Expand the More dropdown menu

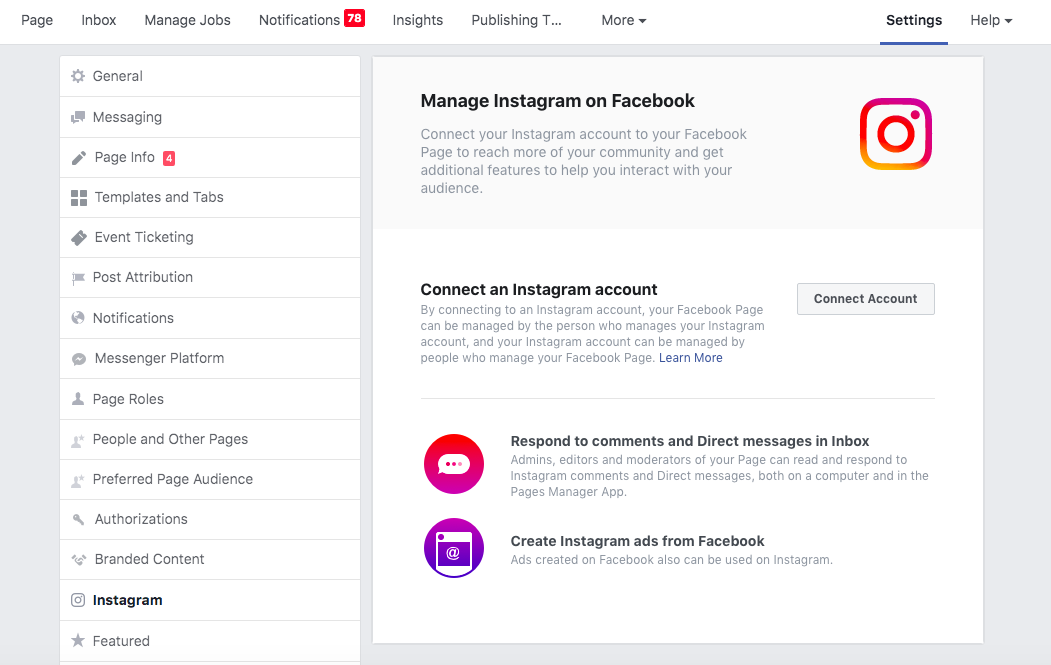point(623,21)
